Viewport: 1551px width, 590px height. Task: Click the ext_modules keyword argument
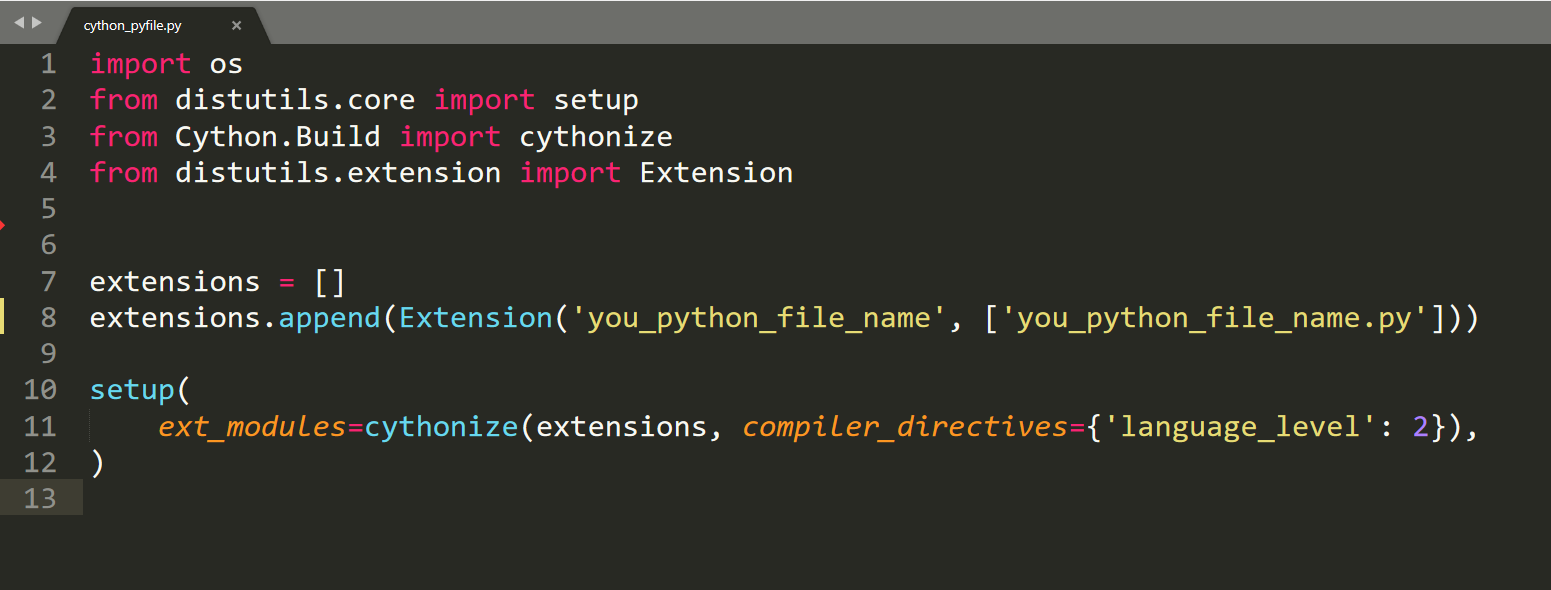252,428
